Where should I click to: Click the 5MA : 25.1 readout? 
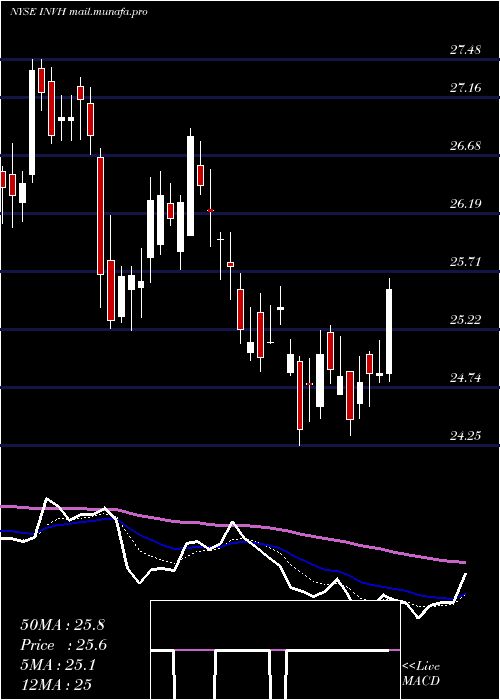tap(58, 665)
